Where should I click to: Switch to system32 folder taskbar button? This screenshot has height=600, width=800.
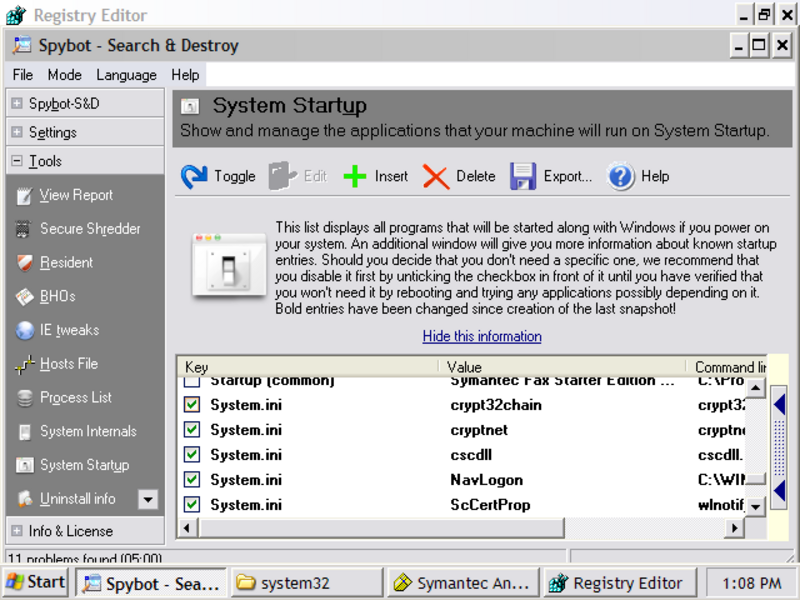(307, 583)
